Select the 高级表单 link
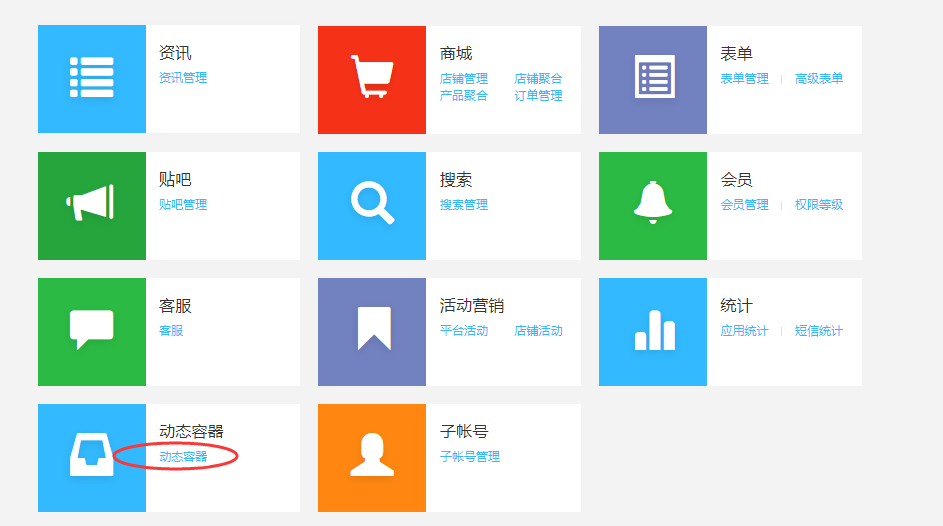The height and width of the screenshot is (526, 943). pos(819,78)
